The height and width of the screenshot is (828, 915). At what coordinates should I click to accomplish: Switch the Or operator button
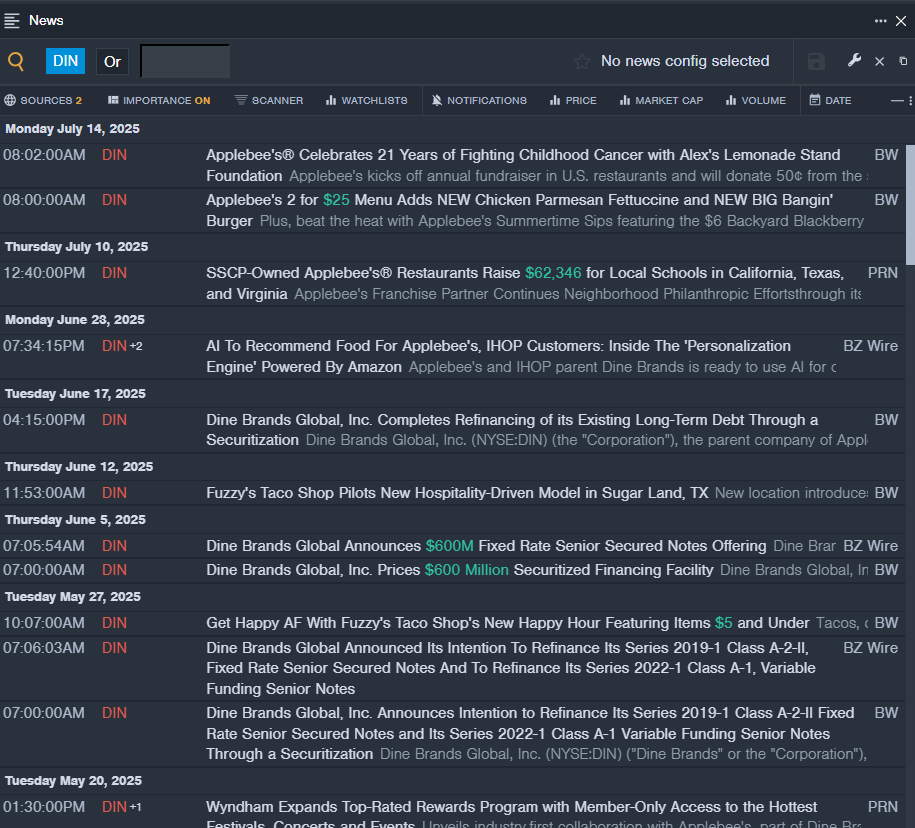point(112,61)
